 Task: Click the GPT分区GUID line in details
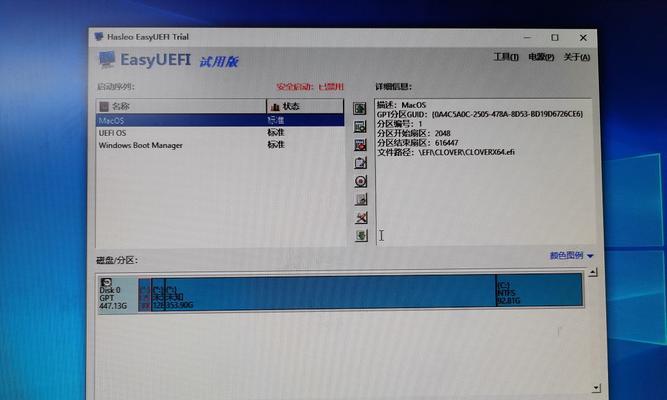coord(480,114)
